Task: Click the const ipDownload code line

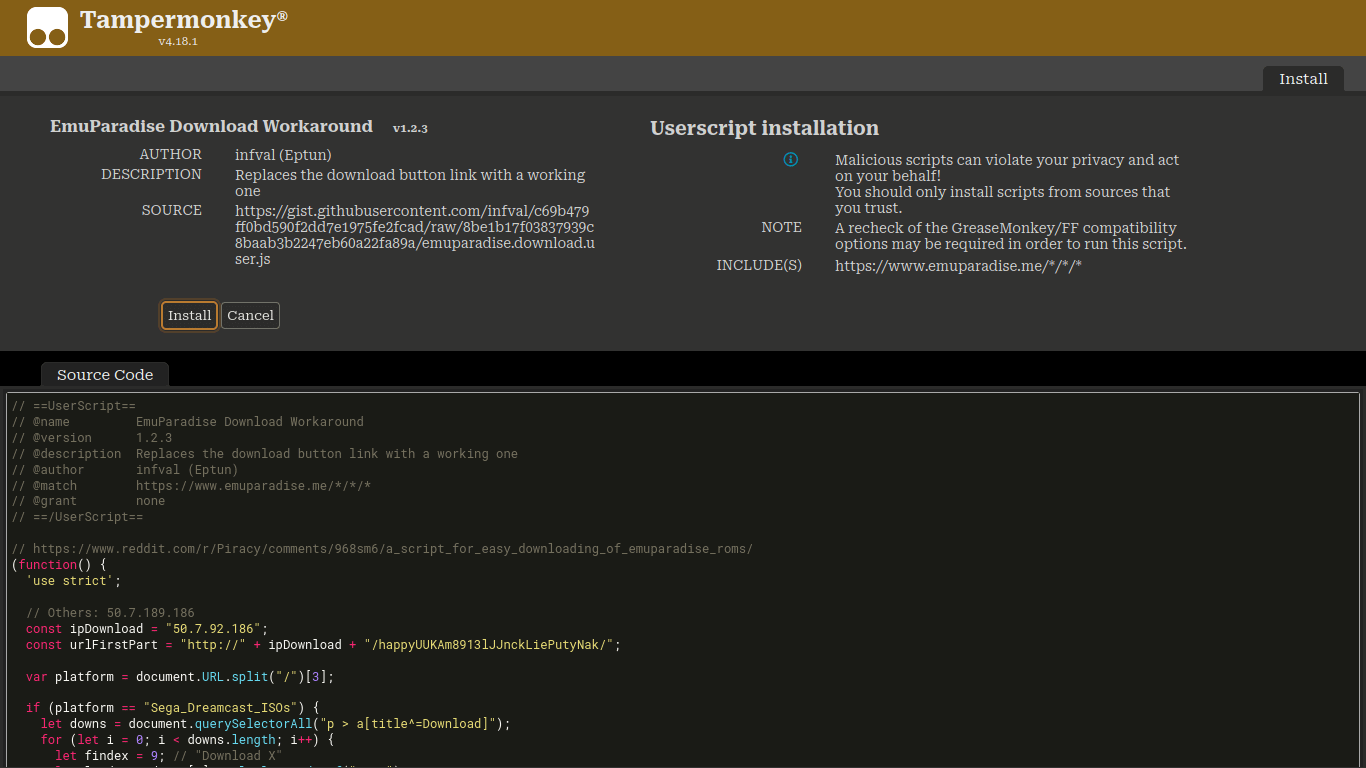Action: pos(147,629)
